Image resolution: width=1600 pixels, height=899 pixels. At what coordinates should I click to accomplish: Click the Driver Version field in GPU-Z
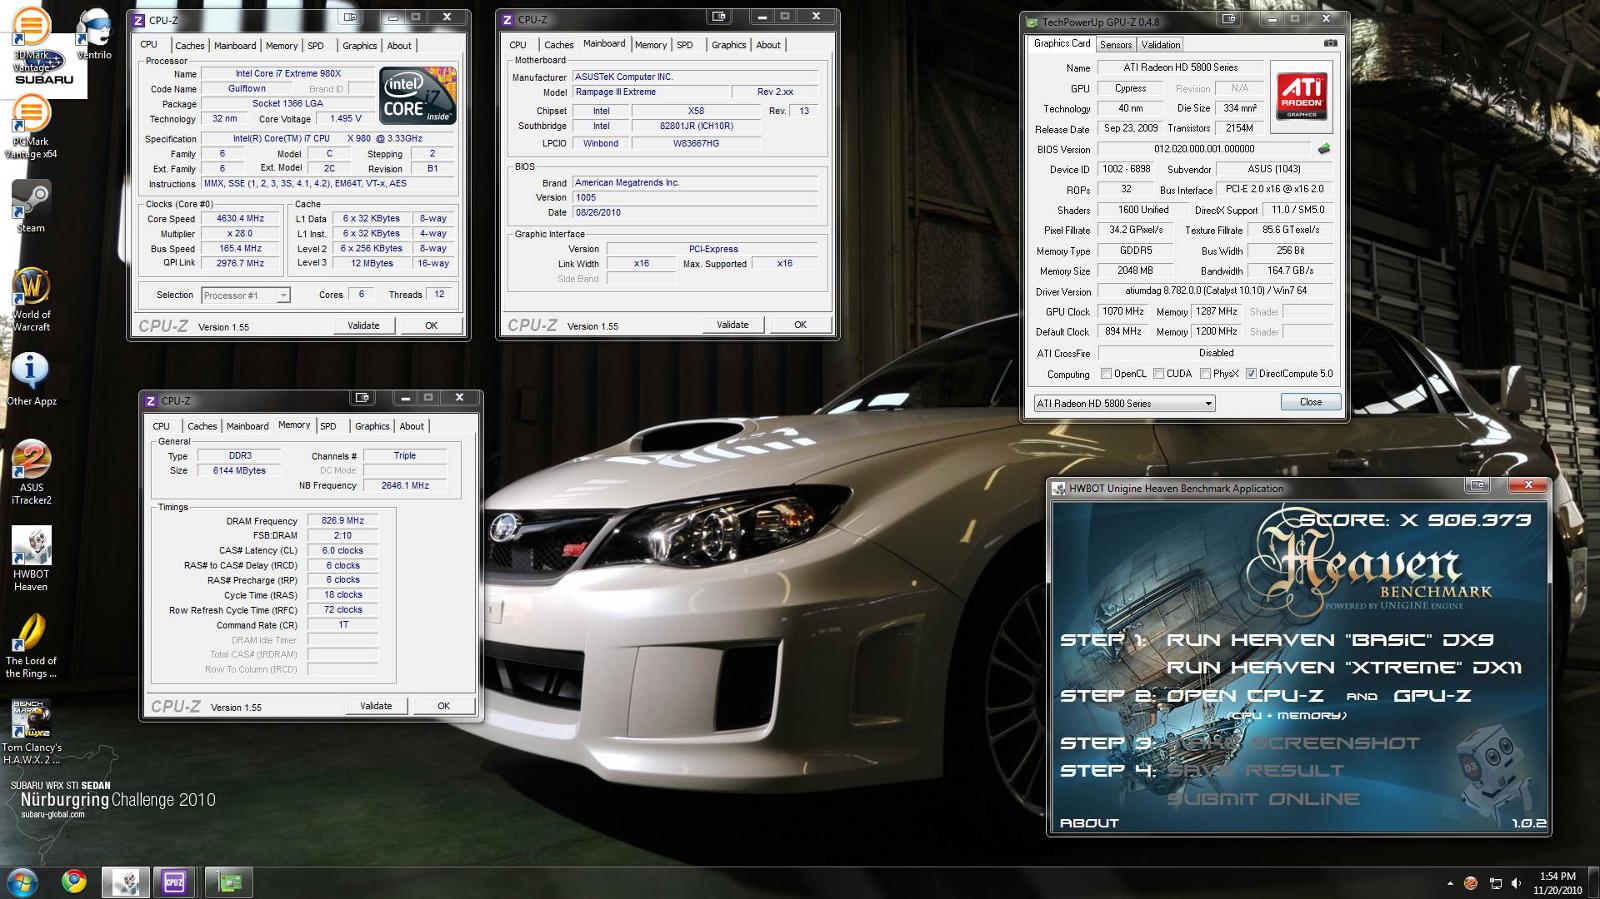pos(1216,291)
